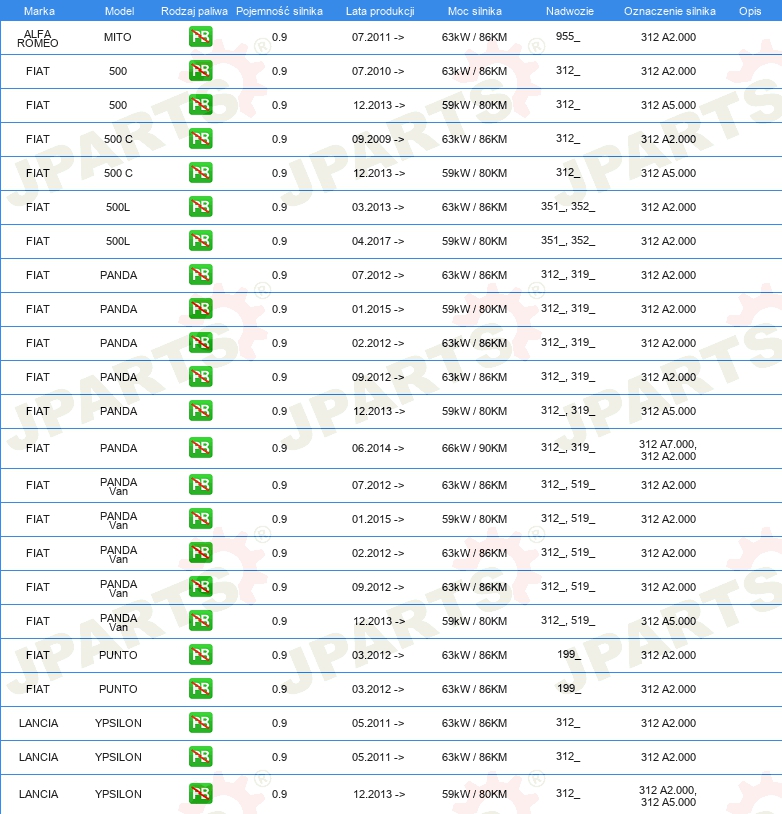The width and height of the screenshot is (782, 814).
Task: Click 312_, 519_ body code in Van 02.2012 row
Action: click(x=568, y=552)
